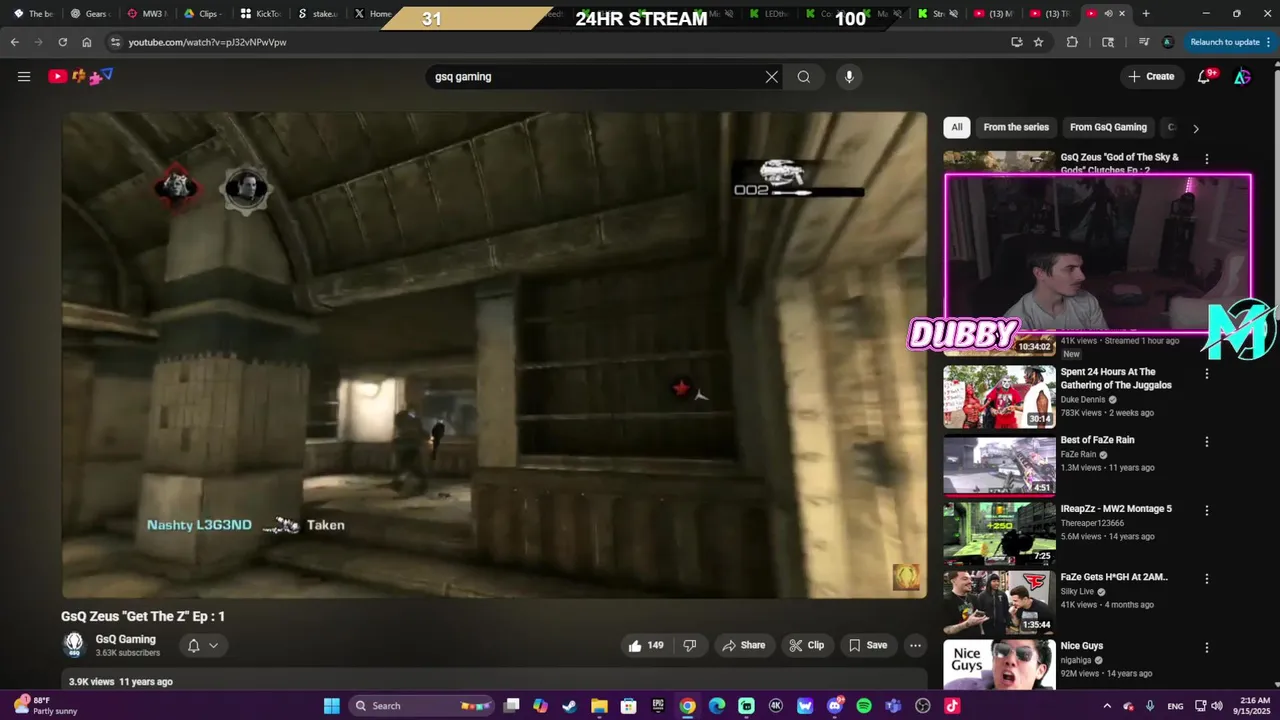Click the address bar URL
Screen dimensions: 1280x720
pos(207,43)
